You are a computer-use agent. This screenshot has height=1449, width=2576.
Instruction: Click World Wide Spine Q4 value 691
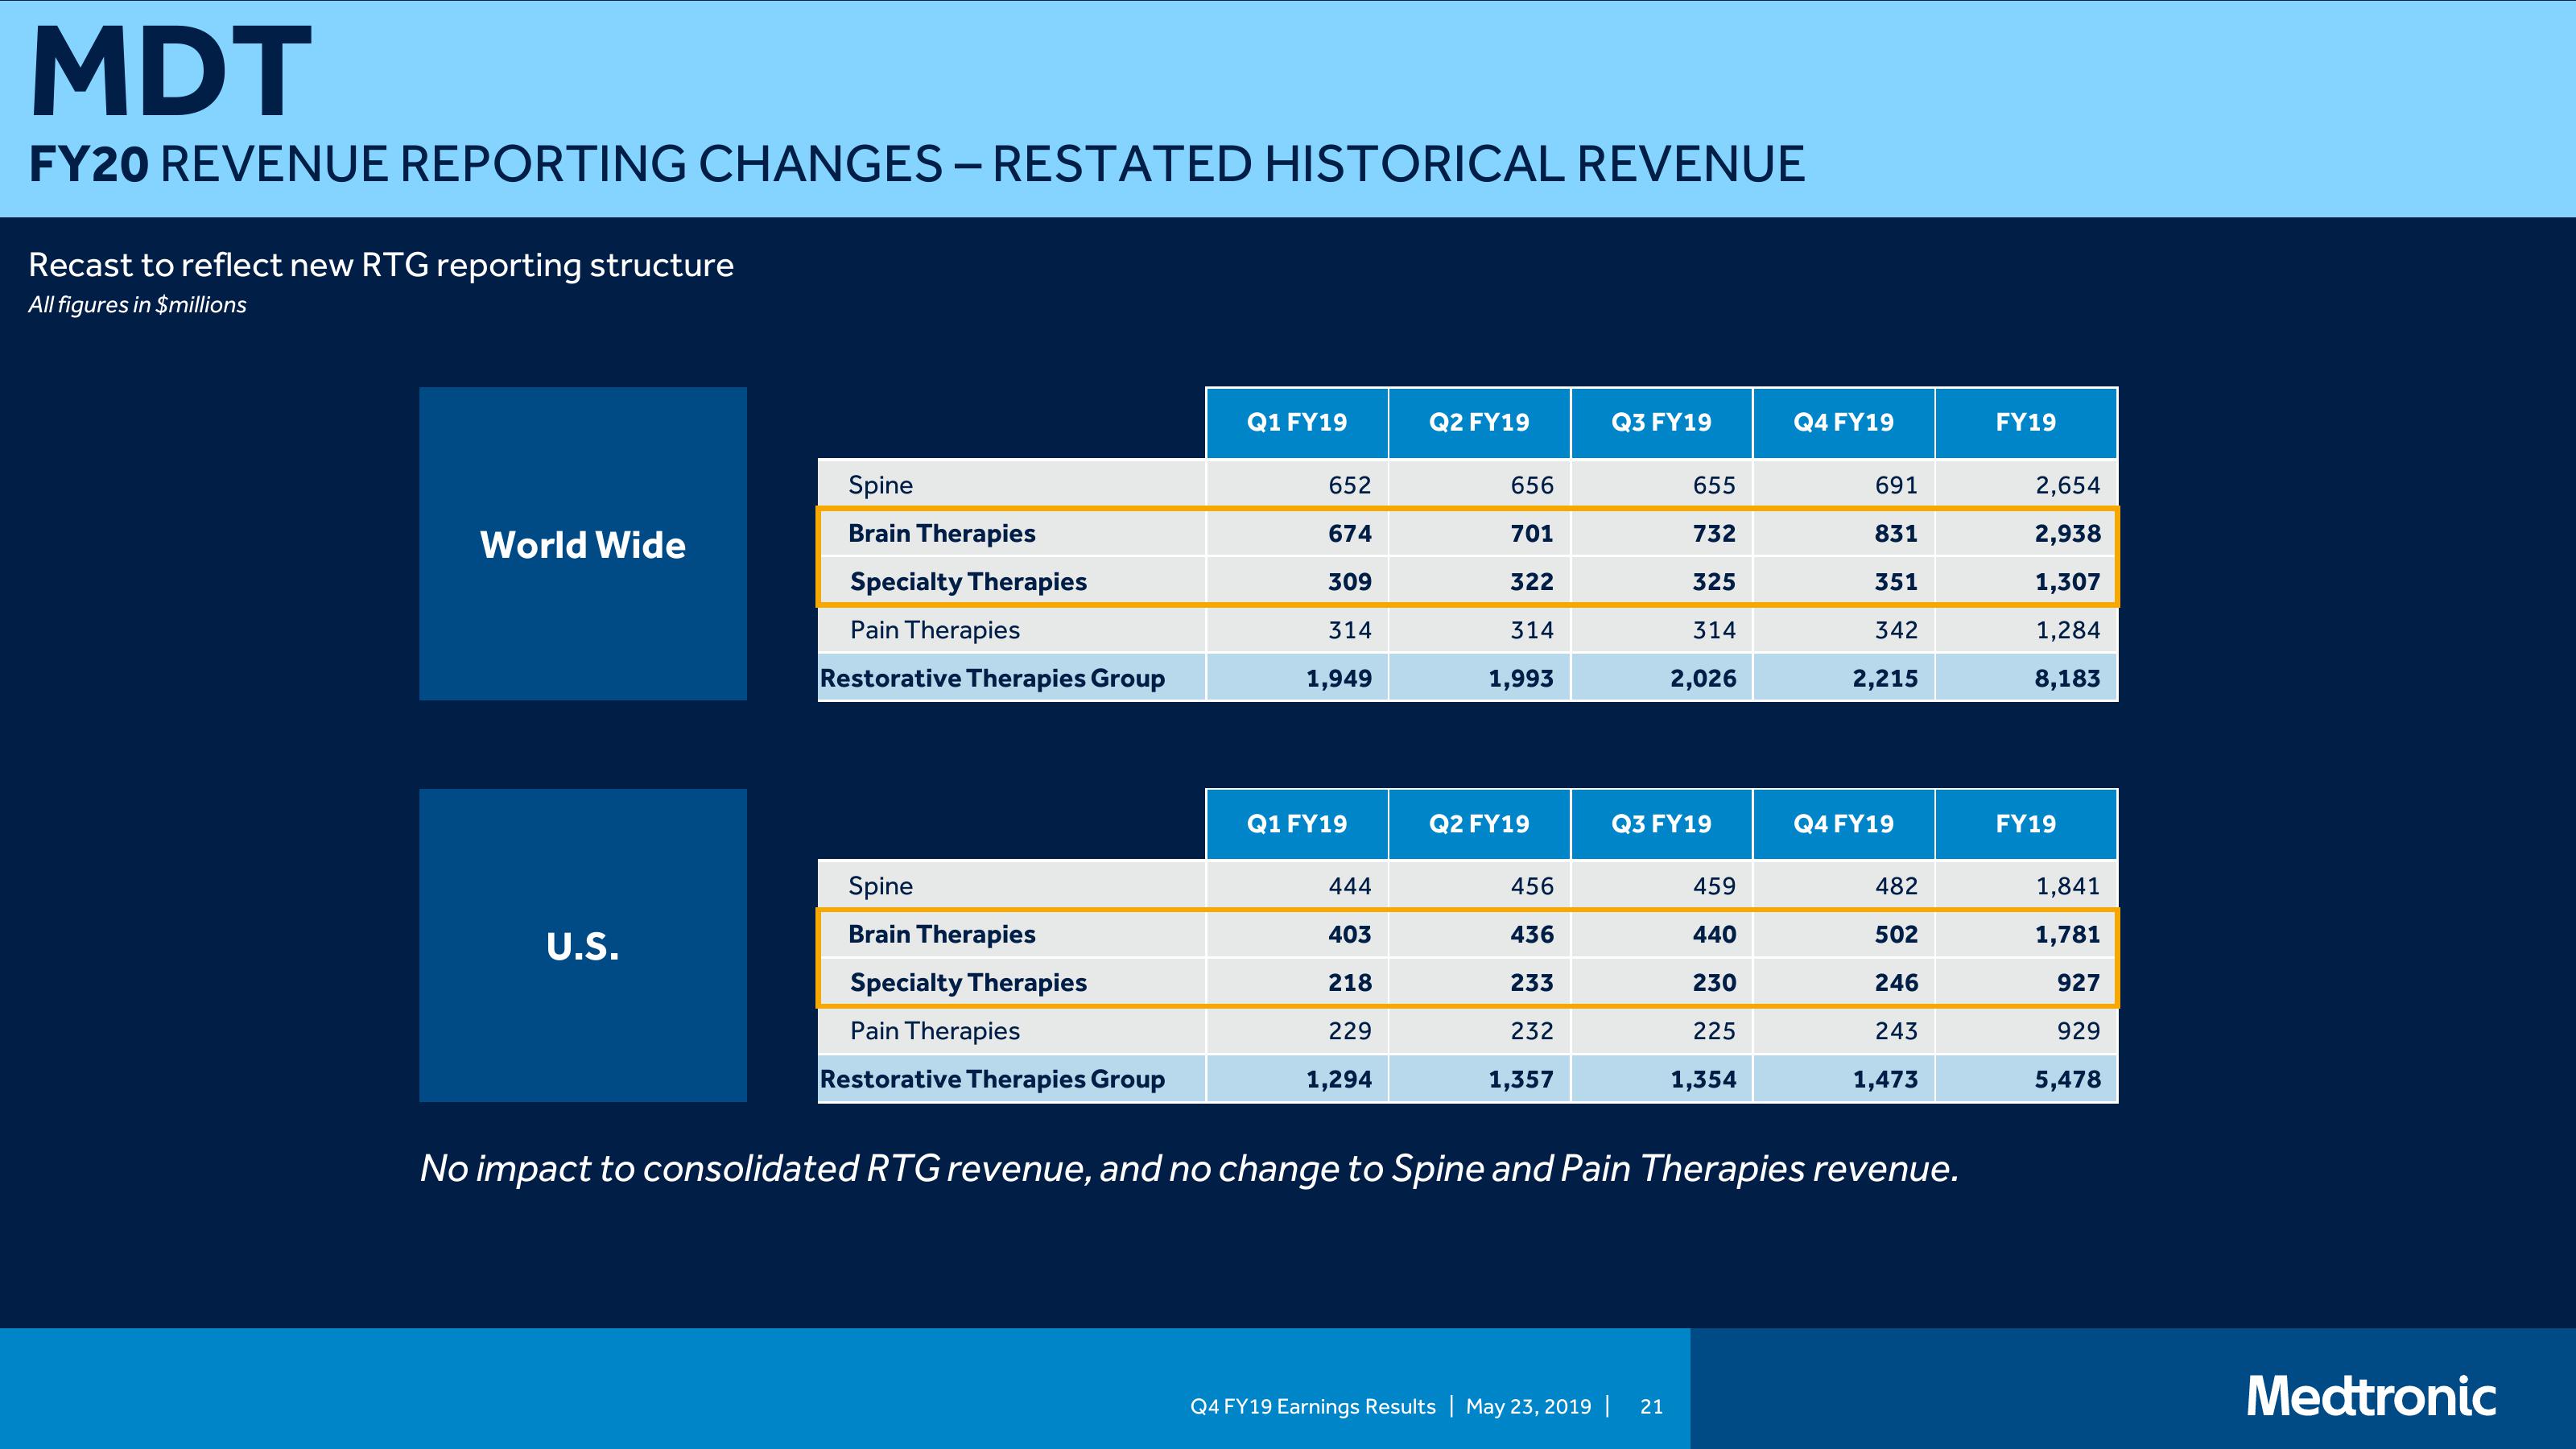(1896, 485)
